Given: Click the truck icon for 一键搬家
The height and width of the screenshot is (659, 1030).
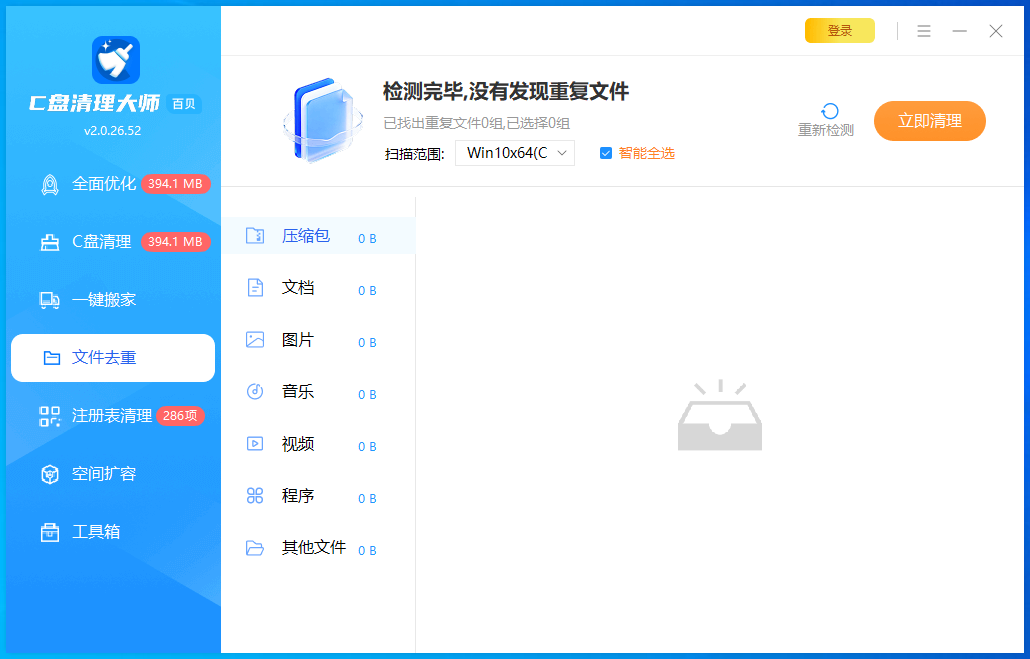Looking at the screenshot, I should pyautogui.click(x=50, y=300).
